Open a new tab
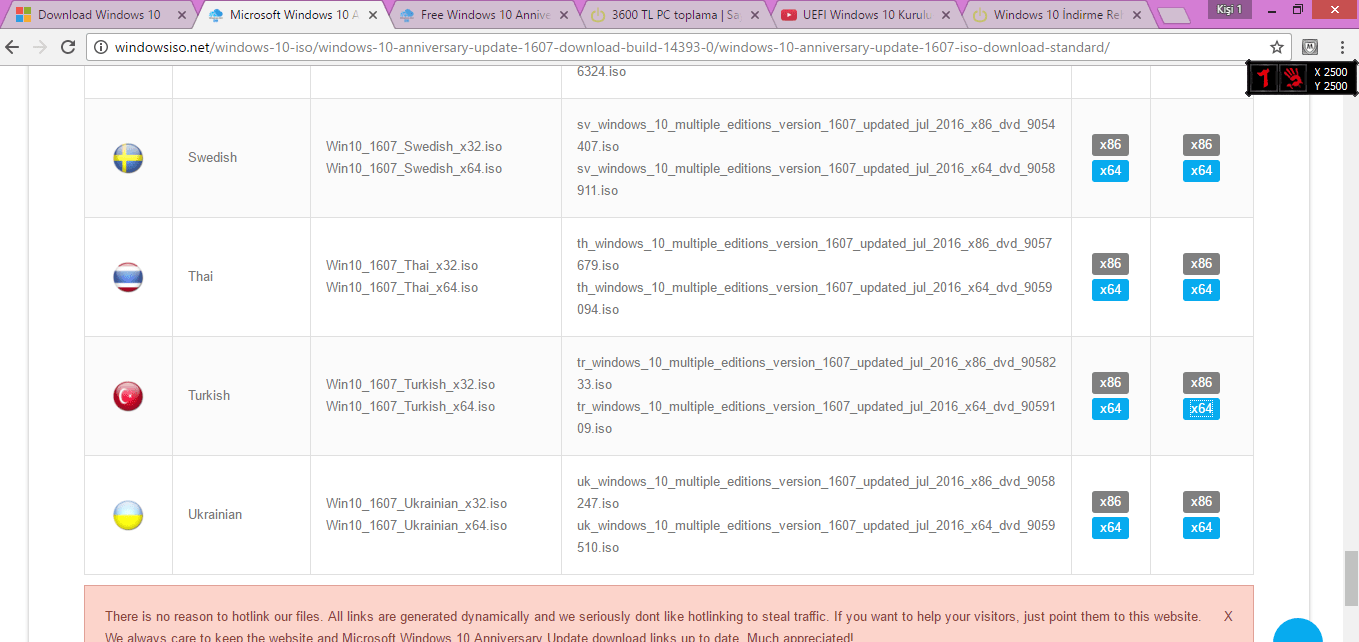 [1173, 16]
